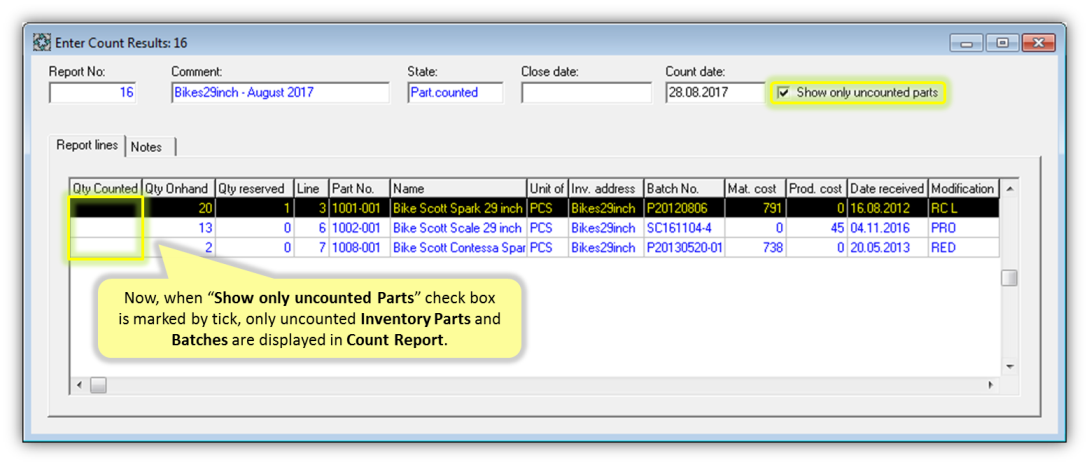Click the empty Close date field
This screenshot has width=1089, height=465.
click(587, 92)
